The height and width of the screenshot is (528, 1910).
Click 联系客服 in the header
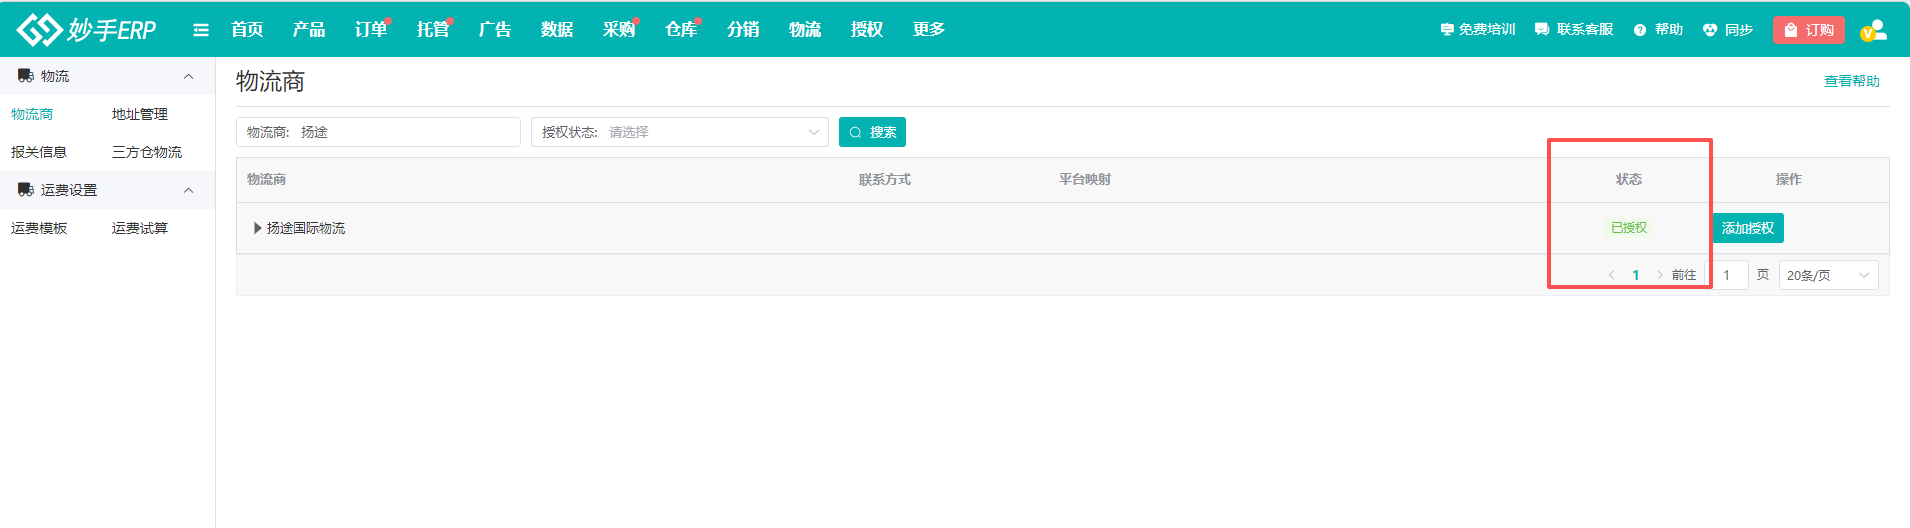coord(1574,30)
